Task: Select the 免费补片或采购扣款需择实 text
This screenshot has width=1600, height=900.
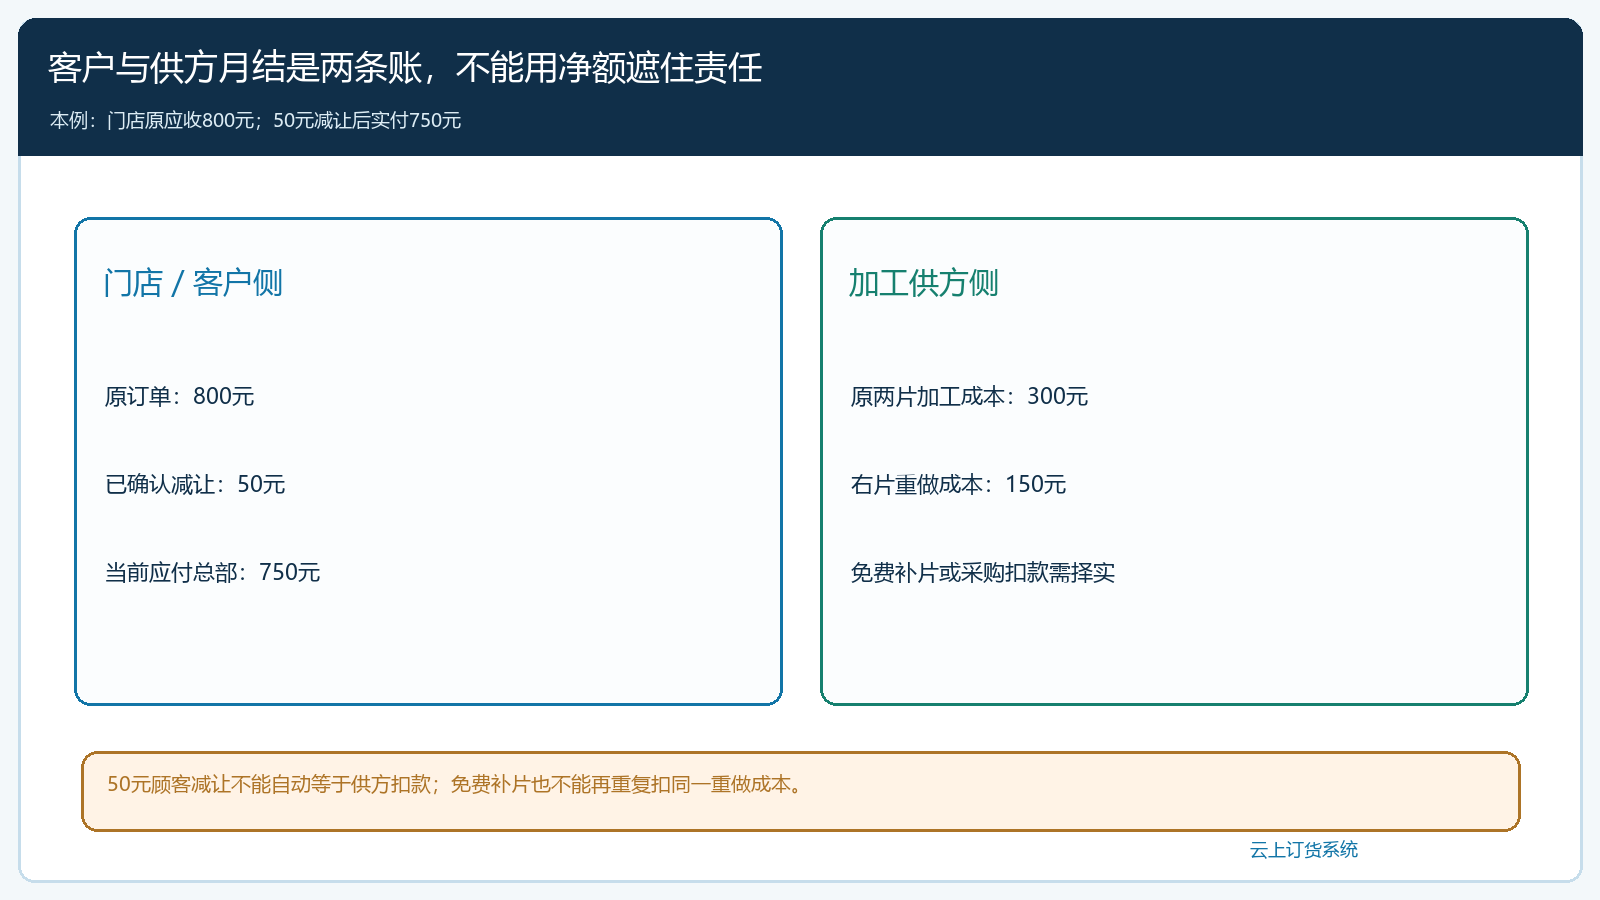Action: point(982,572)
